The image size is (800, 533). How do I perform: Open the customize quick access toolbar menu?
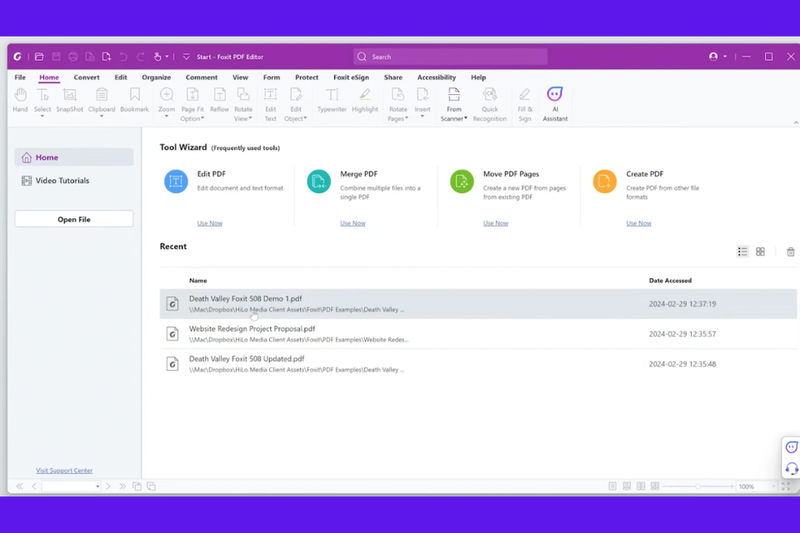pyautogui.click(x=186, y=57)
